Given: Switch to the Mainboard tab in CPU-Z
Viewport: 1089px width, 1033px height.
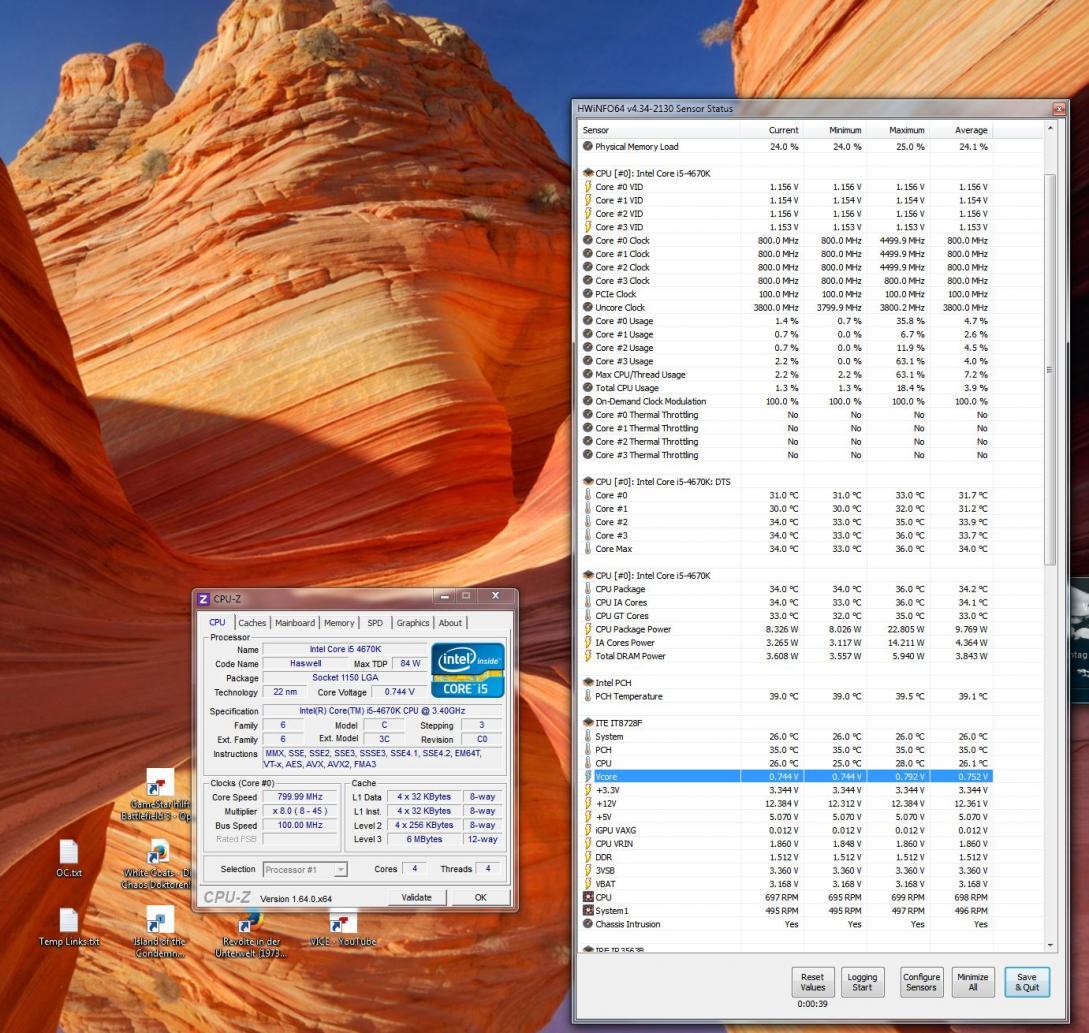Looking at the screenshot, I should pos(295,623).
